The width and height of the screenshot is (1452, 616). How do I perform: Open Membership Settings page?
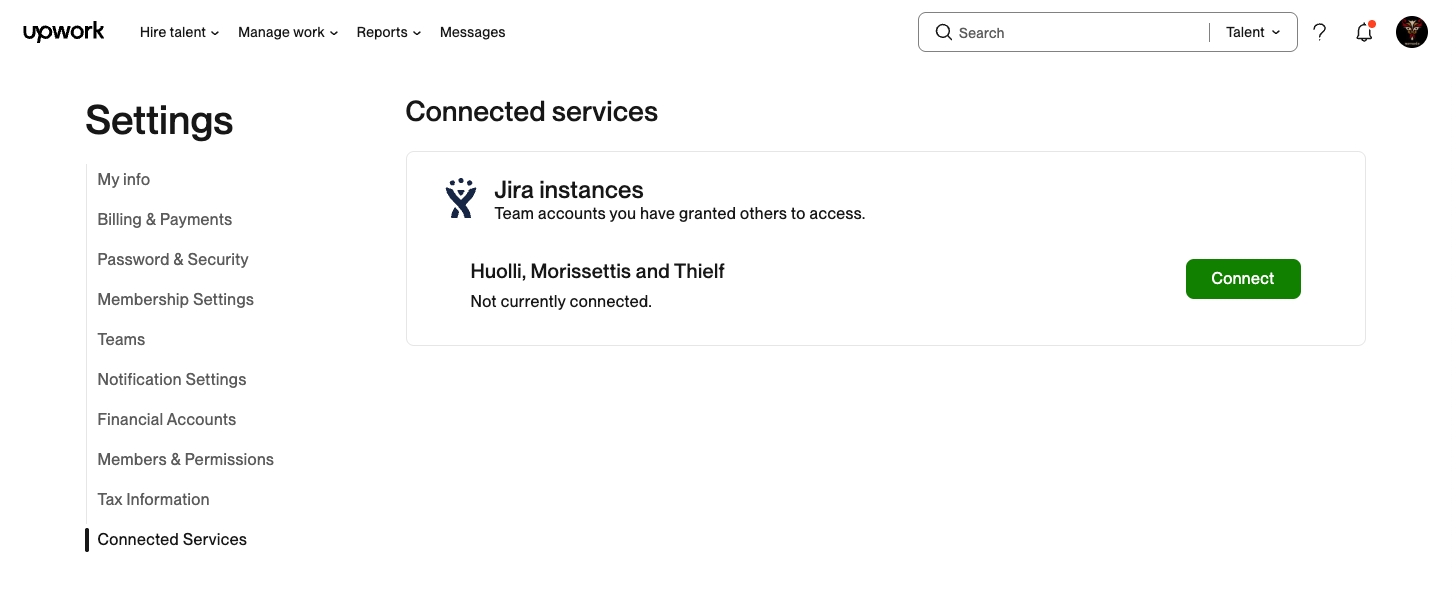pos(176,300)
